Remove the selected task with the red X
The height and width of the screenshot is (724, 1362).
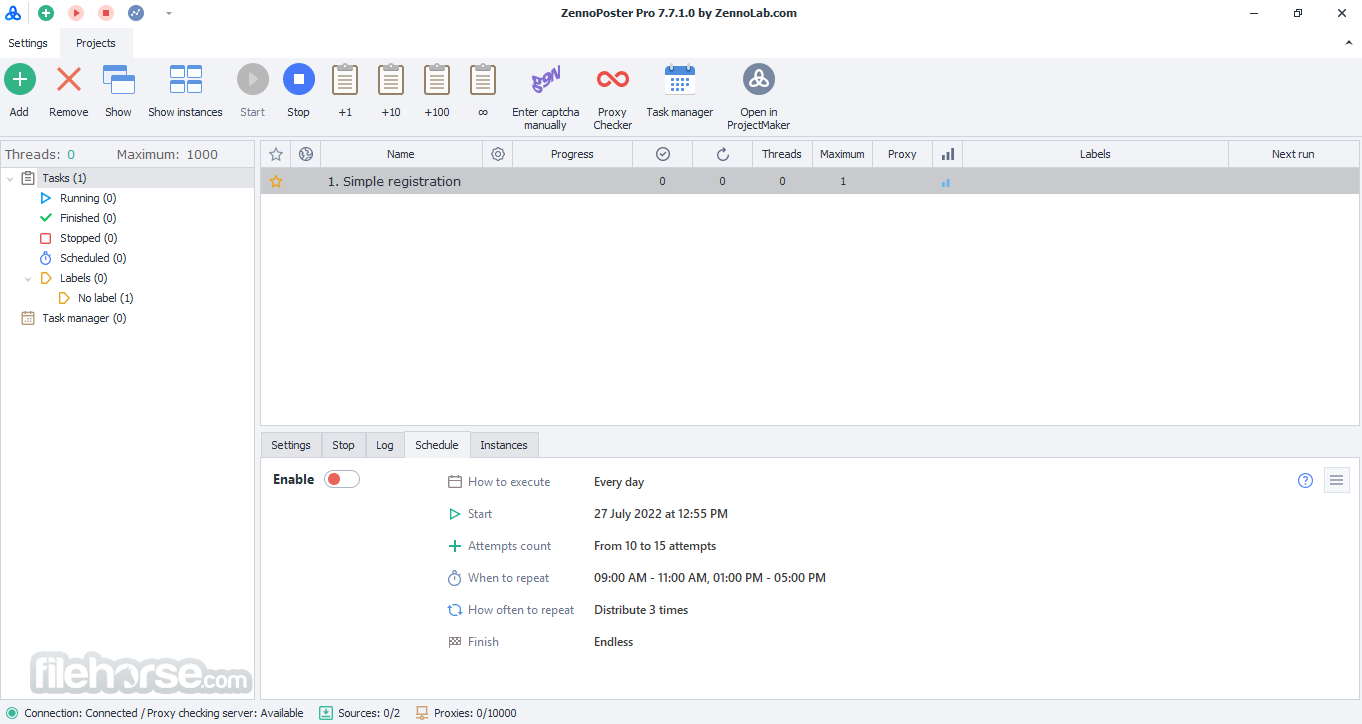(69, 91)
